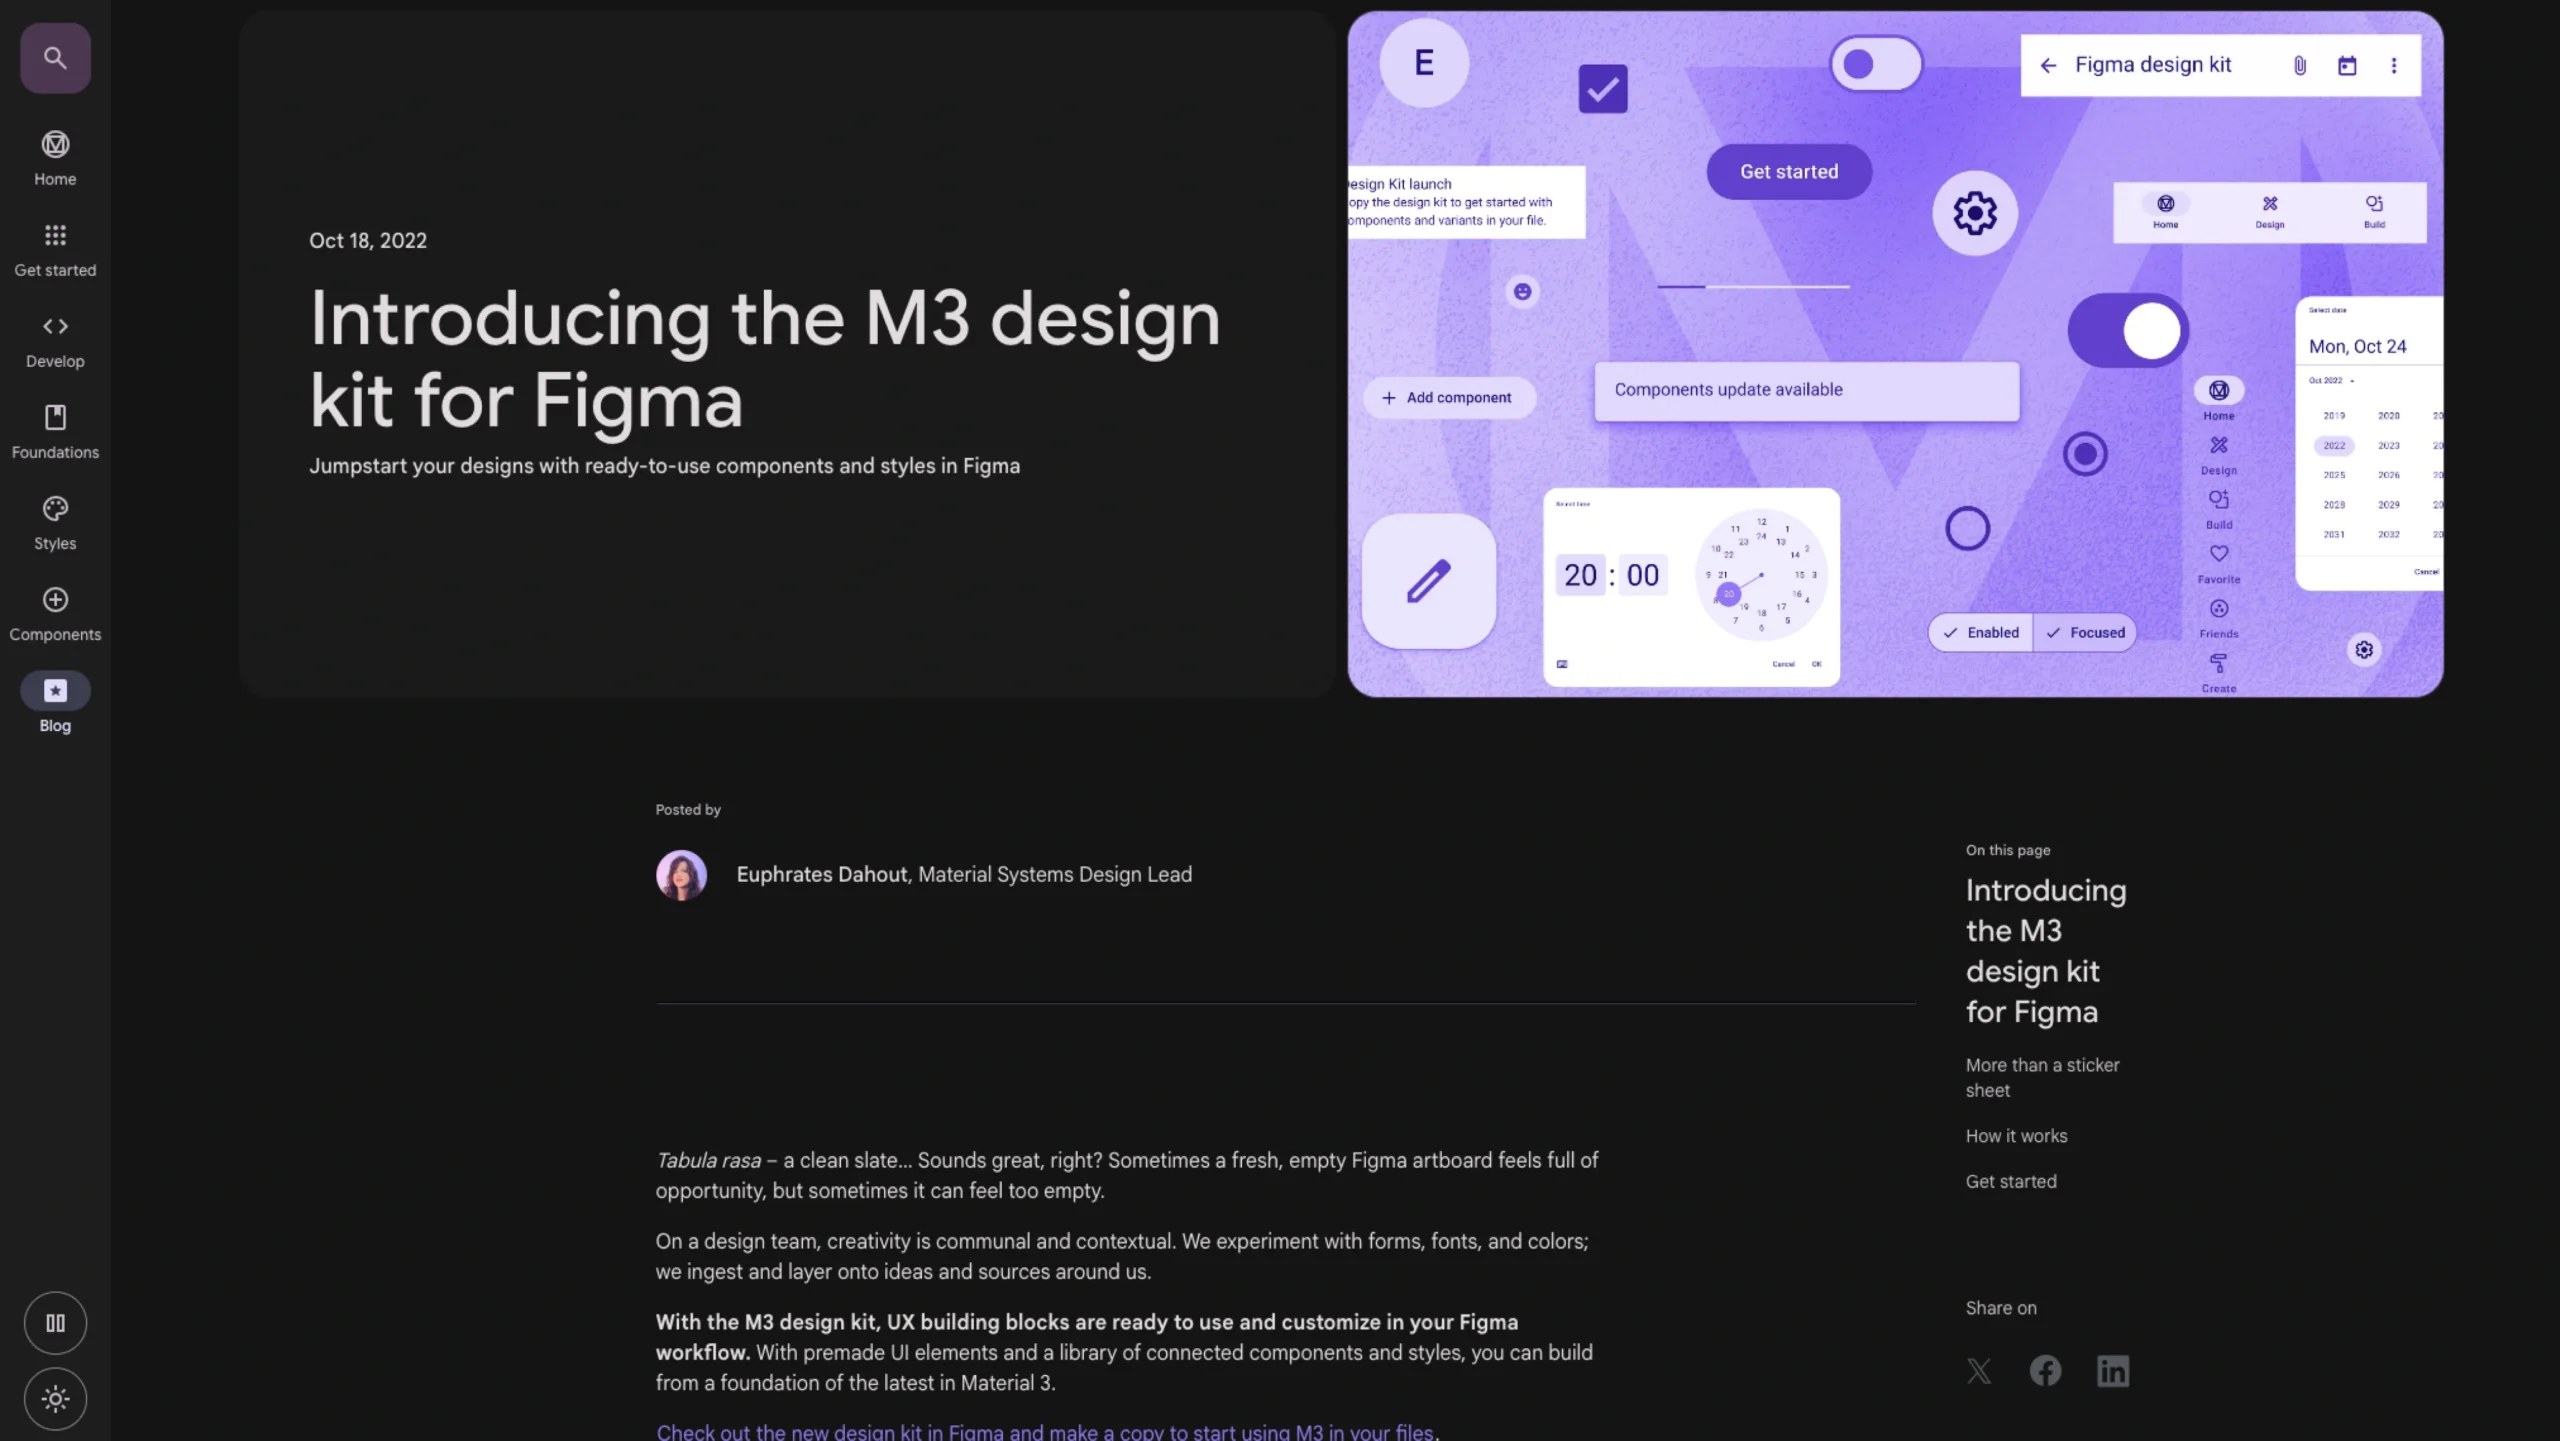
Task: Click 'Material Systems Design Lead' text
Action: [1055, 875]
